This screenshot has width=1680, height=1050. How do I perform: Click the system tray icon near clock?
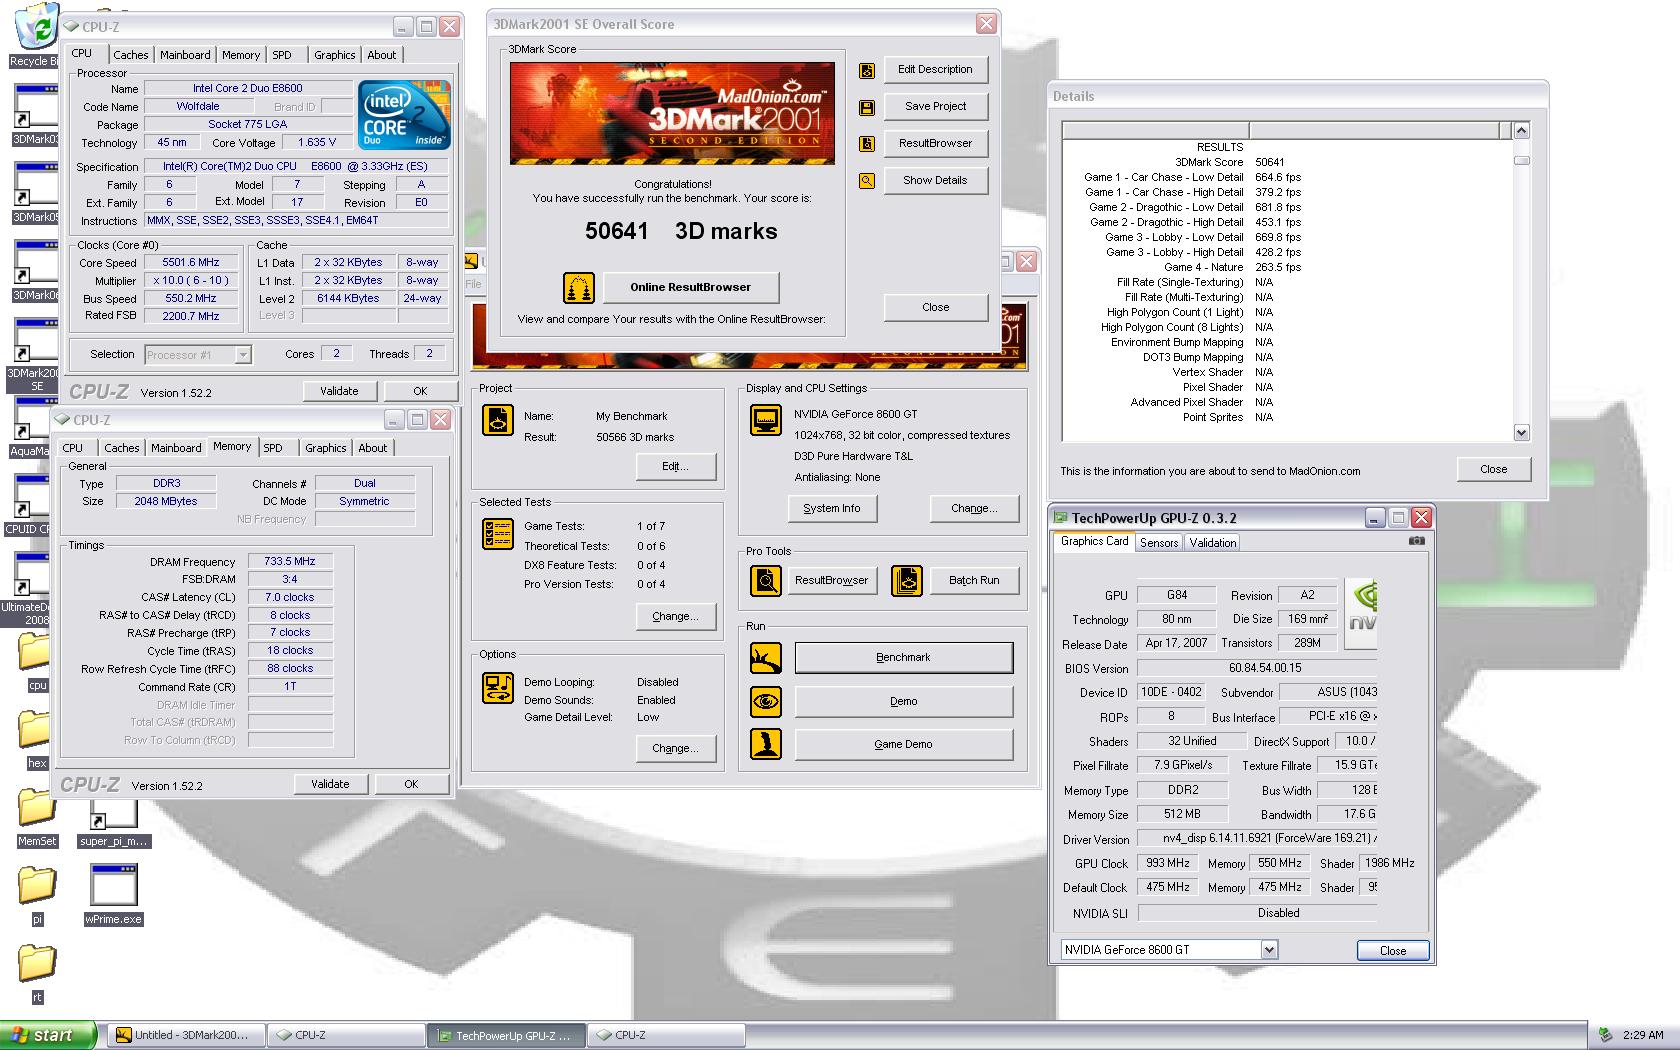[1605, 1035]
